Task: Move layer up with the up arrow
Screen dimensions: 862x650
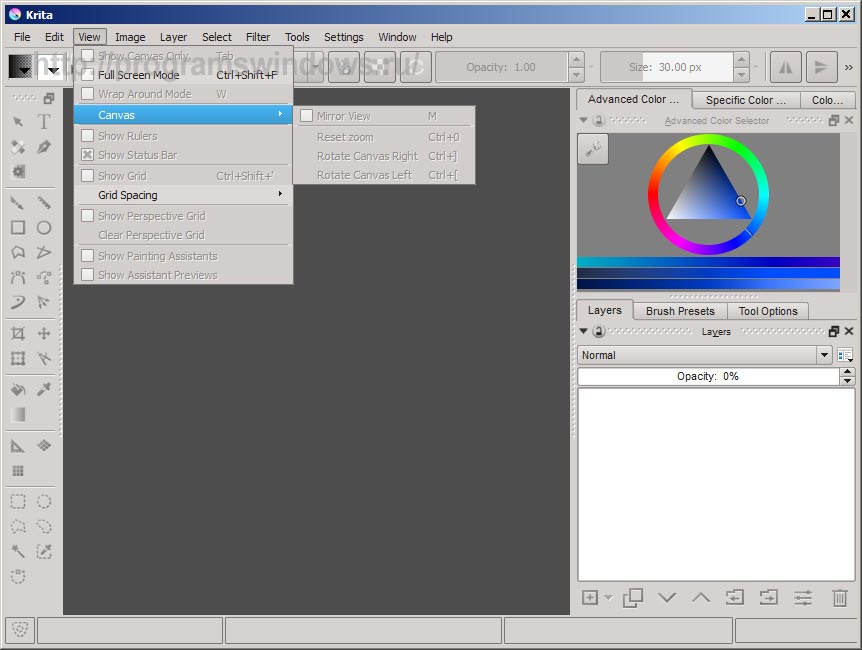Action: [x=700, y=598]
